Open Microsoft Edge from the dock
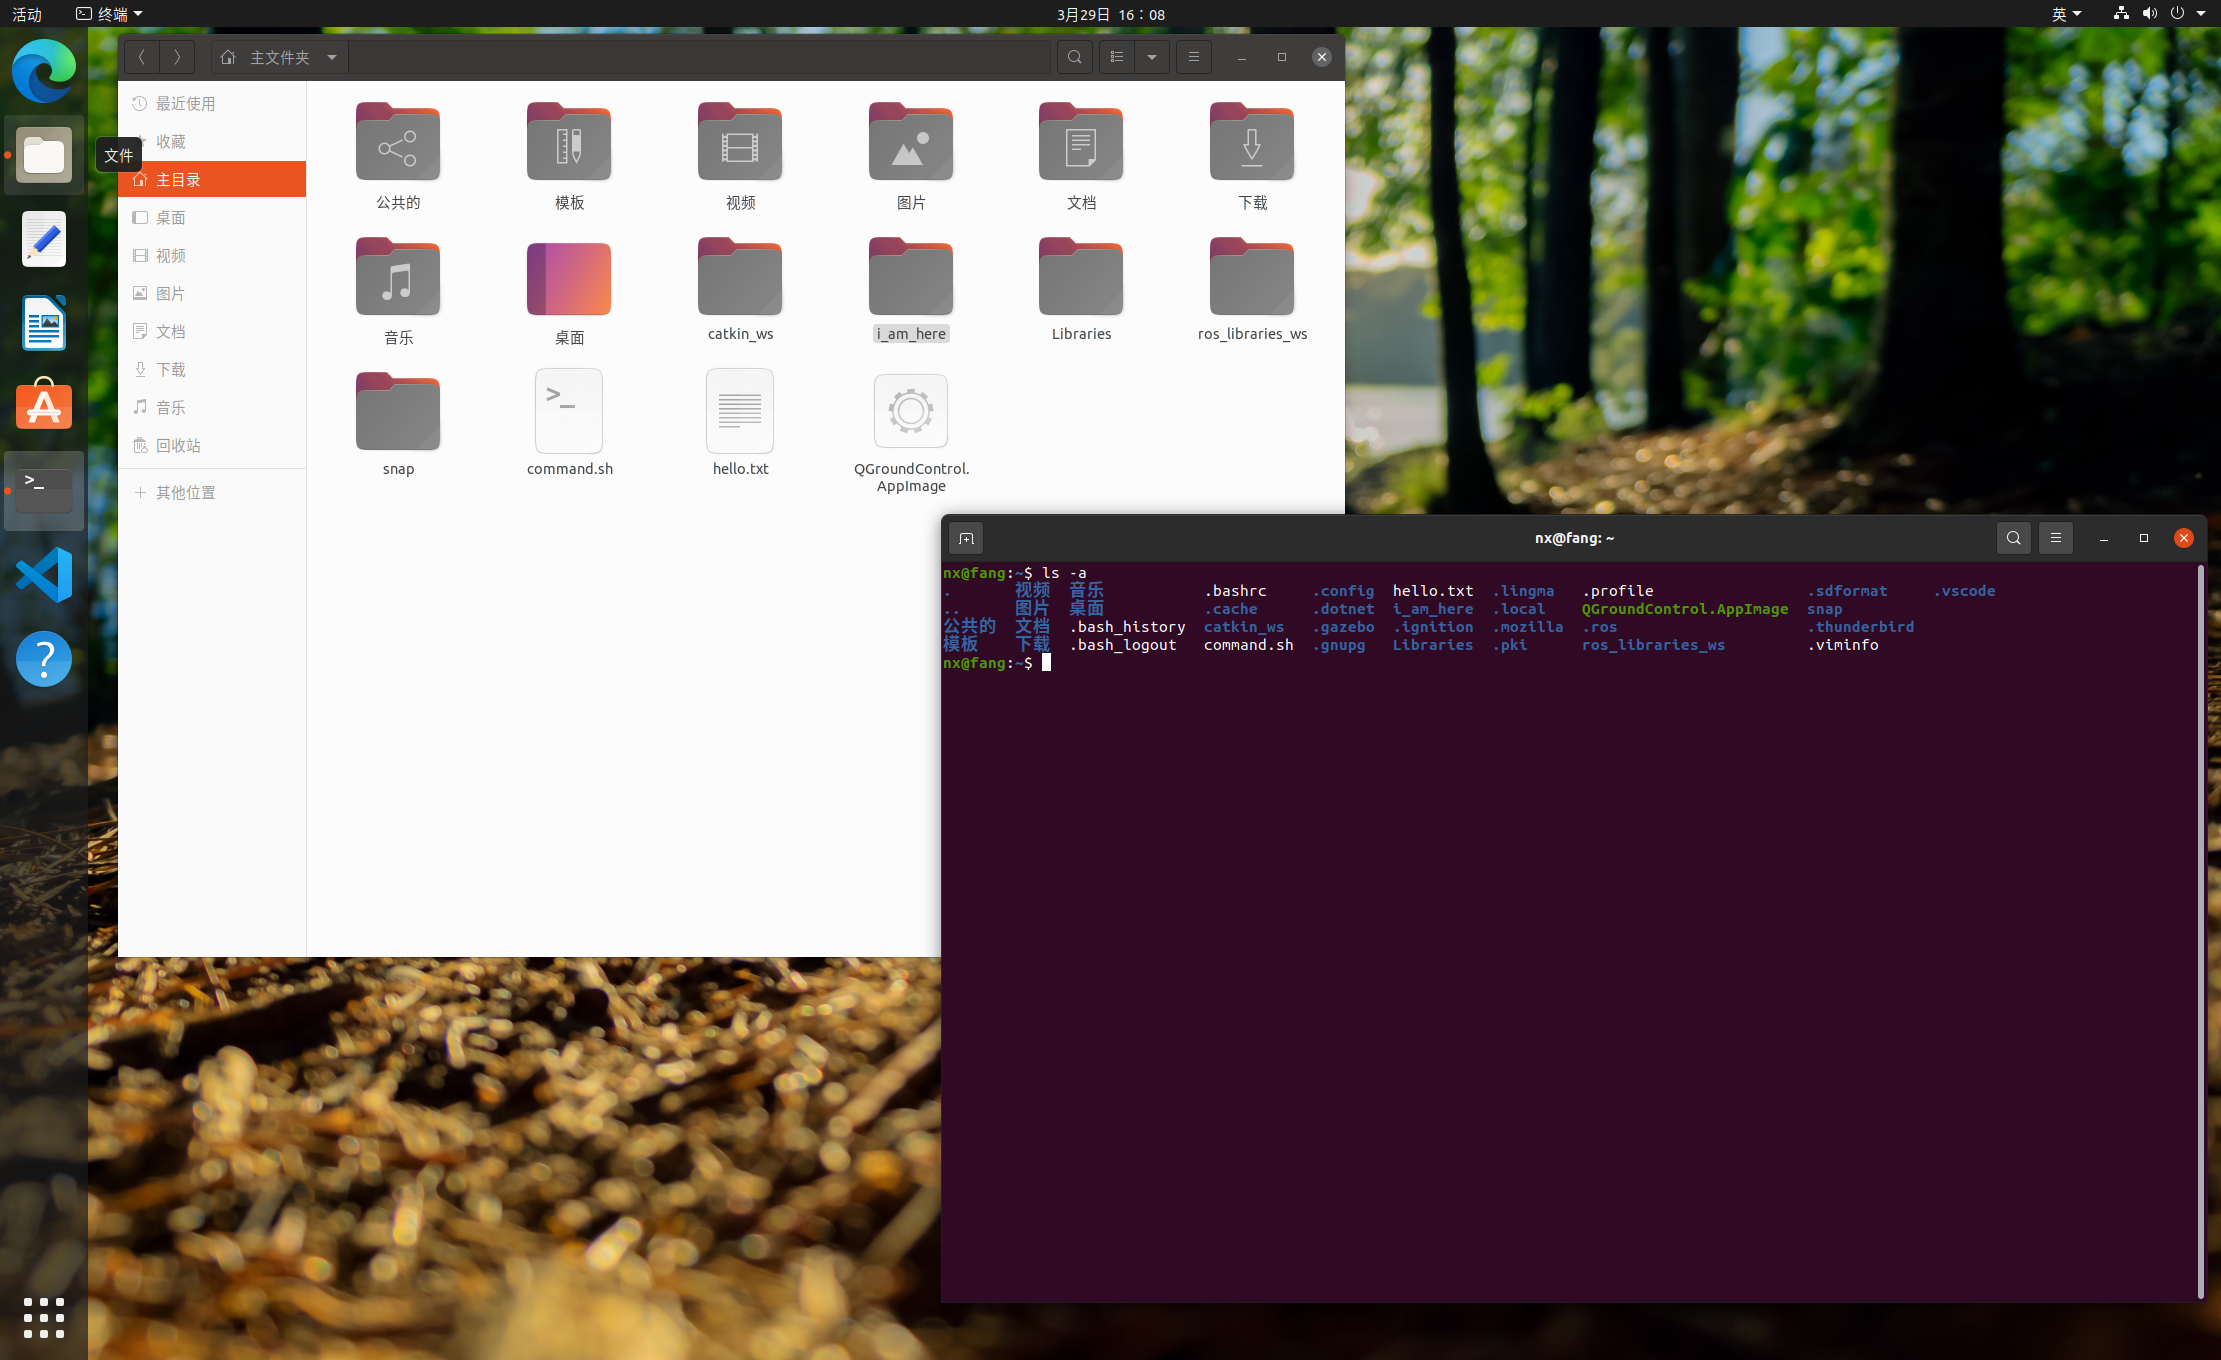The height and width of the screenshot is (1360, 2221). [44, 71]
